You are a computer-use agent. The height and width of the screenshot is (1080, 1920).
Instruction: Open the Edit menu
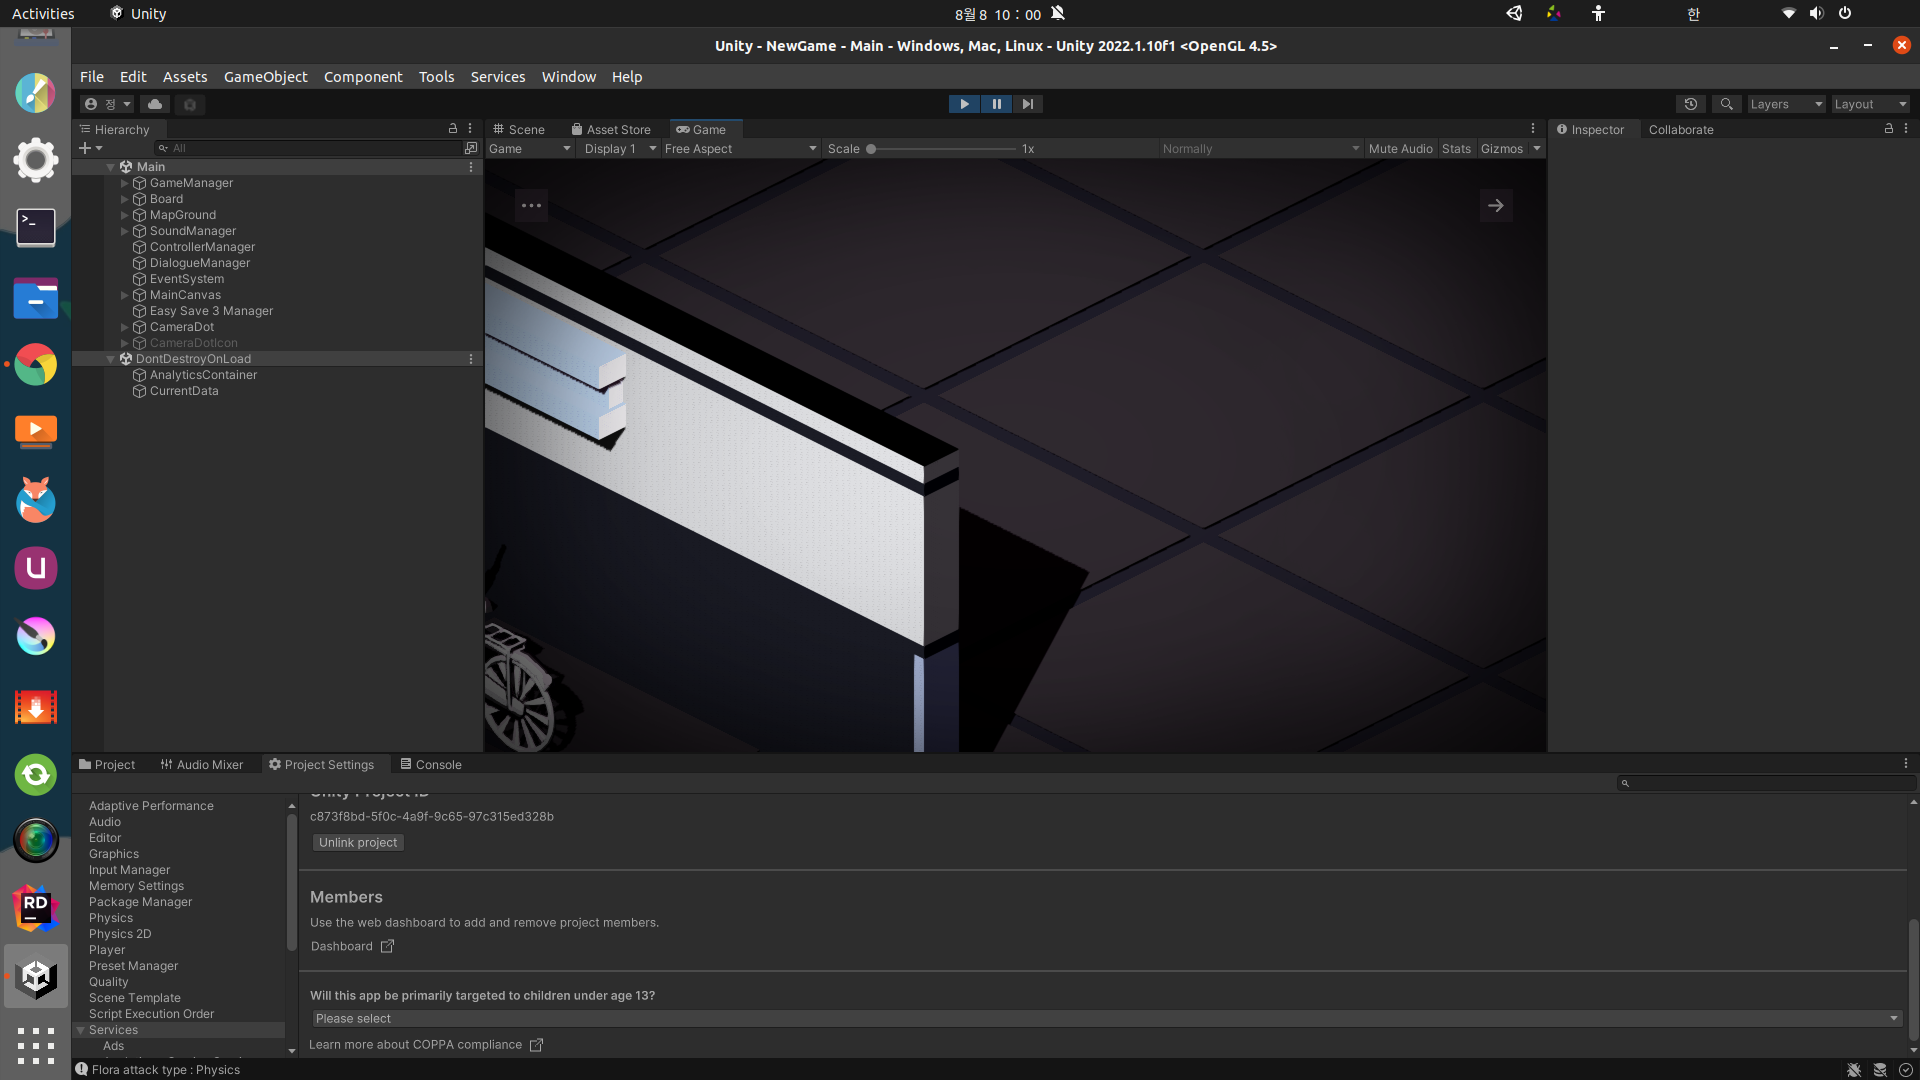(133, 77)
